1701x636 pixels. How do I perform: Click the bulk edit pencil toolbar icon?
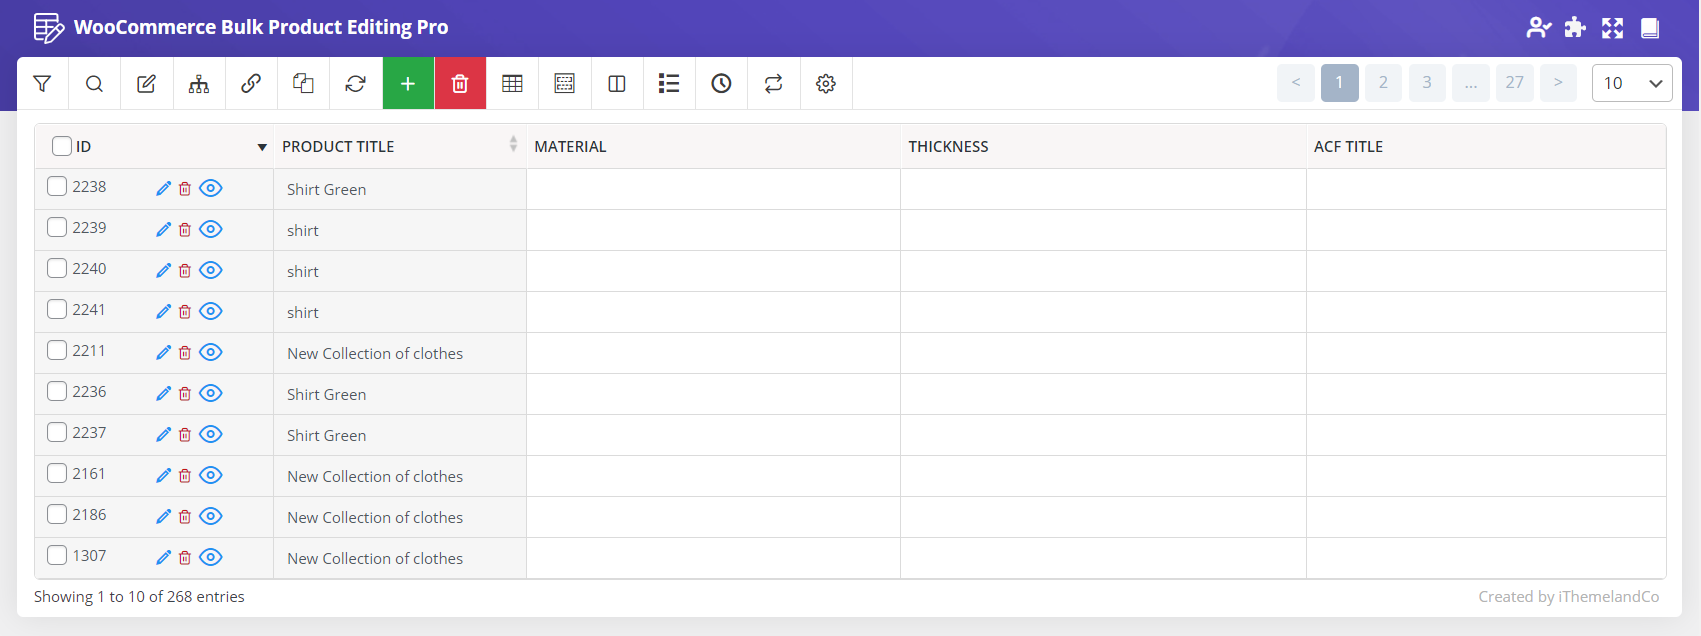(146, 84)
